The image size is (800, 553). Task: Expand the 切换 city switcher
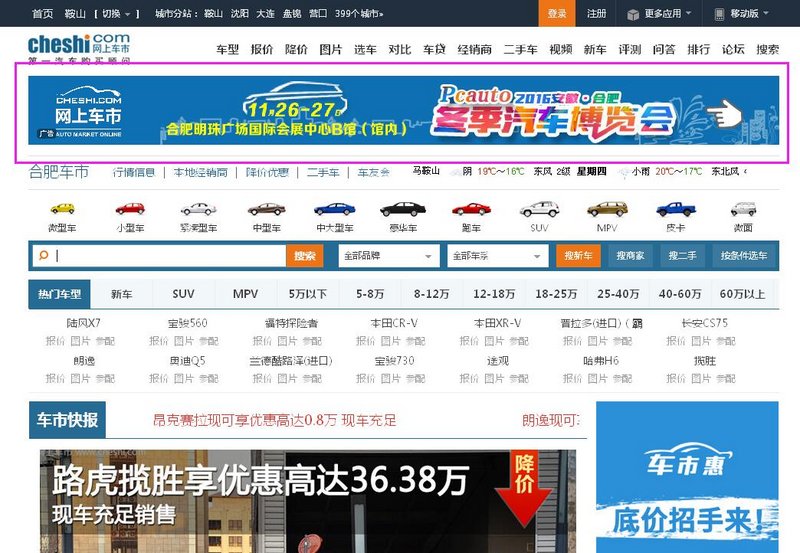point(116,14)
